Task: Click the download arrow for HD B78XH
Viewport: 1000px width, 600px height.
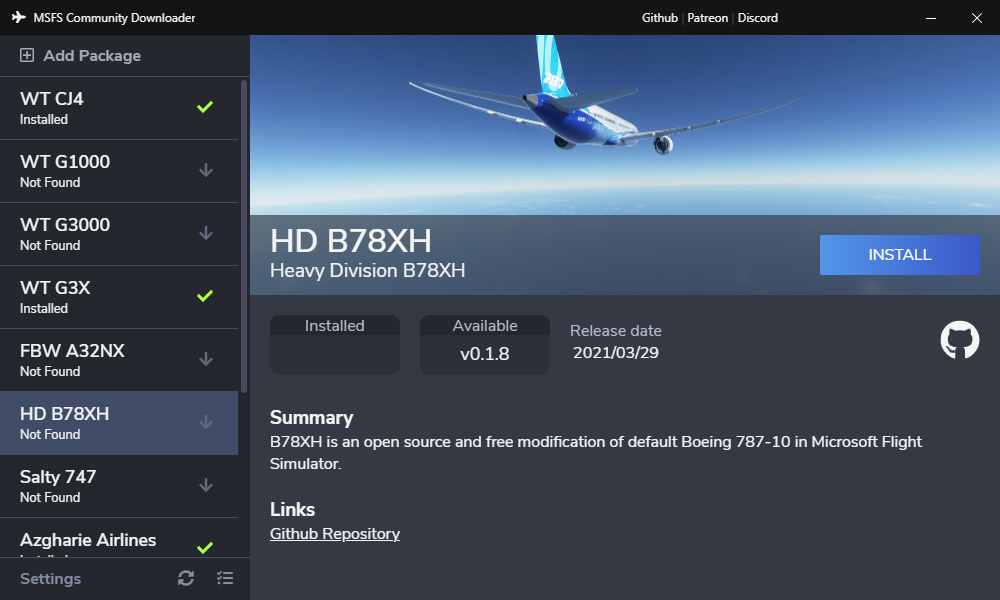Action: click(x=205, y=422)
